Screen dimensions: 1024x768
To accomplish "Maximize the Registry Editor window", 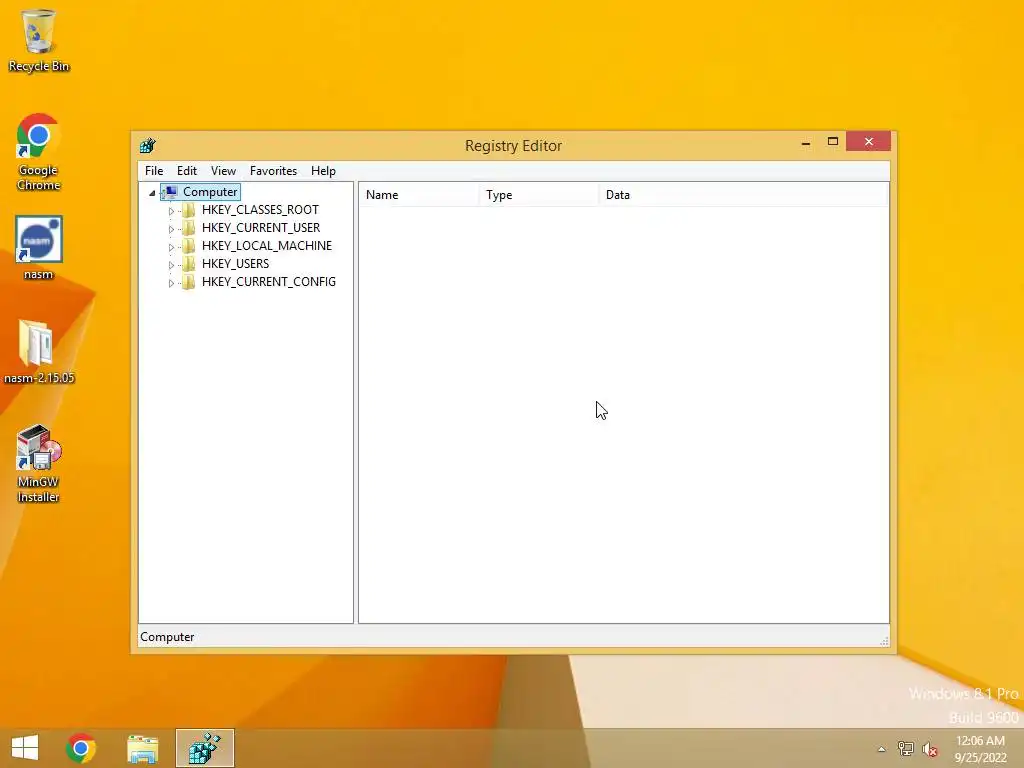I will click(833, 142).
